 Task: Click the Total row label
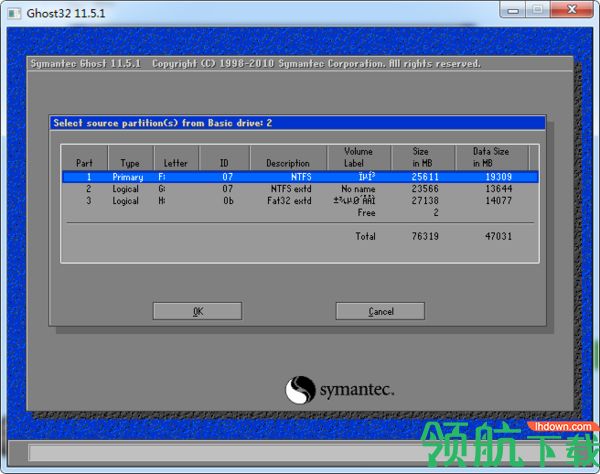[365, 236]
